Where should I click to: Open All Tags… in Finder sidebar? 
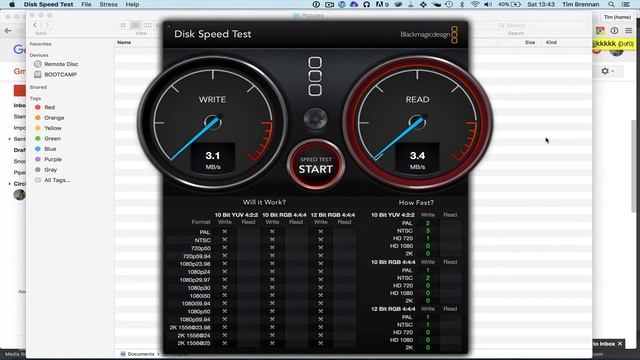point(52,180)
